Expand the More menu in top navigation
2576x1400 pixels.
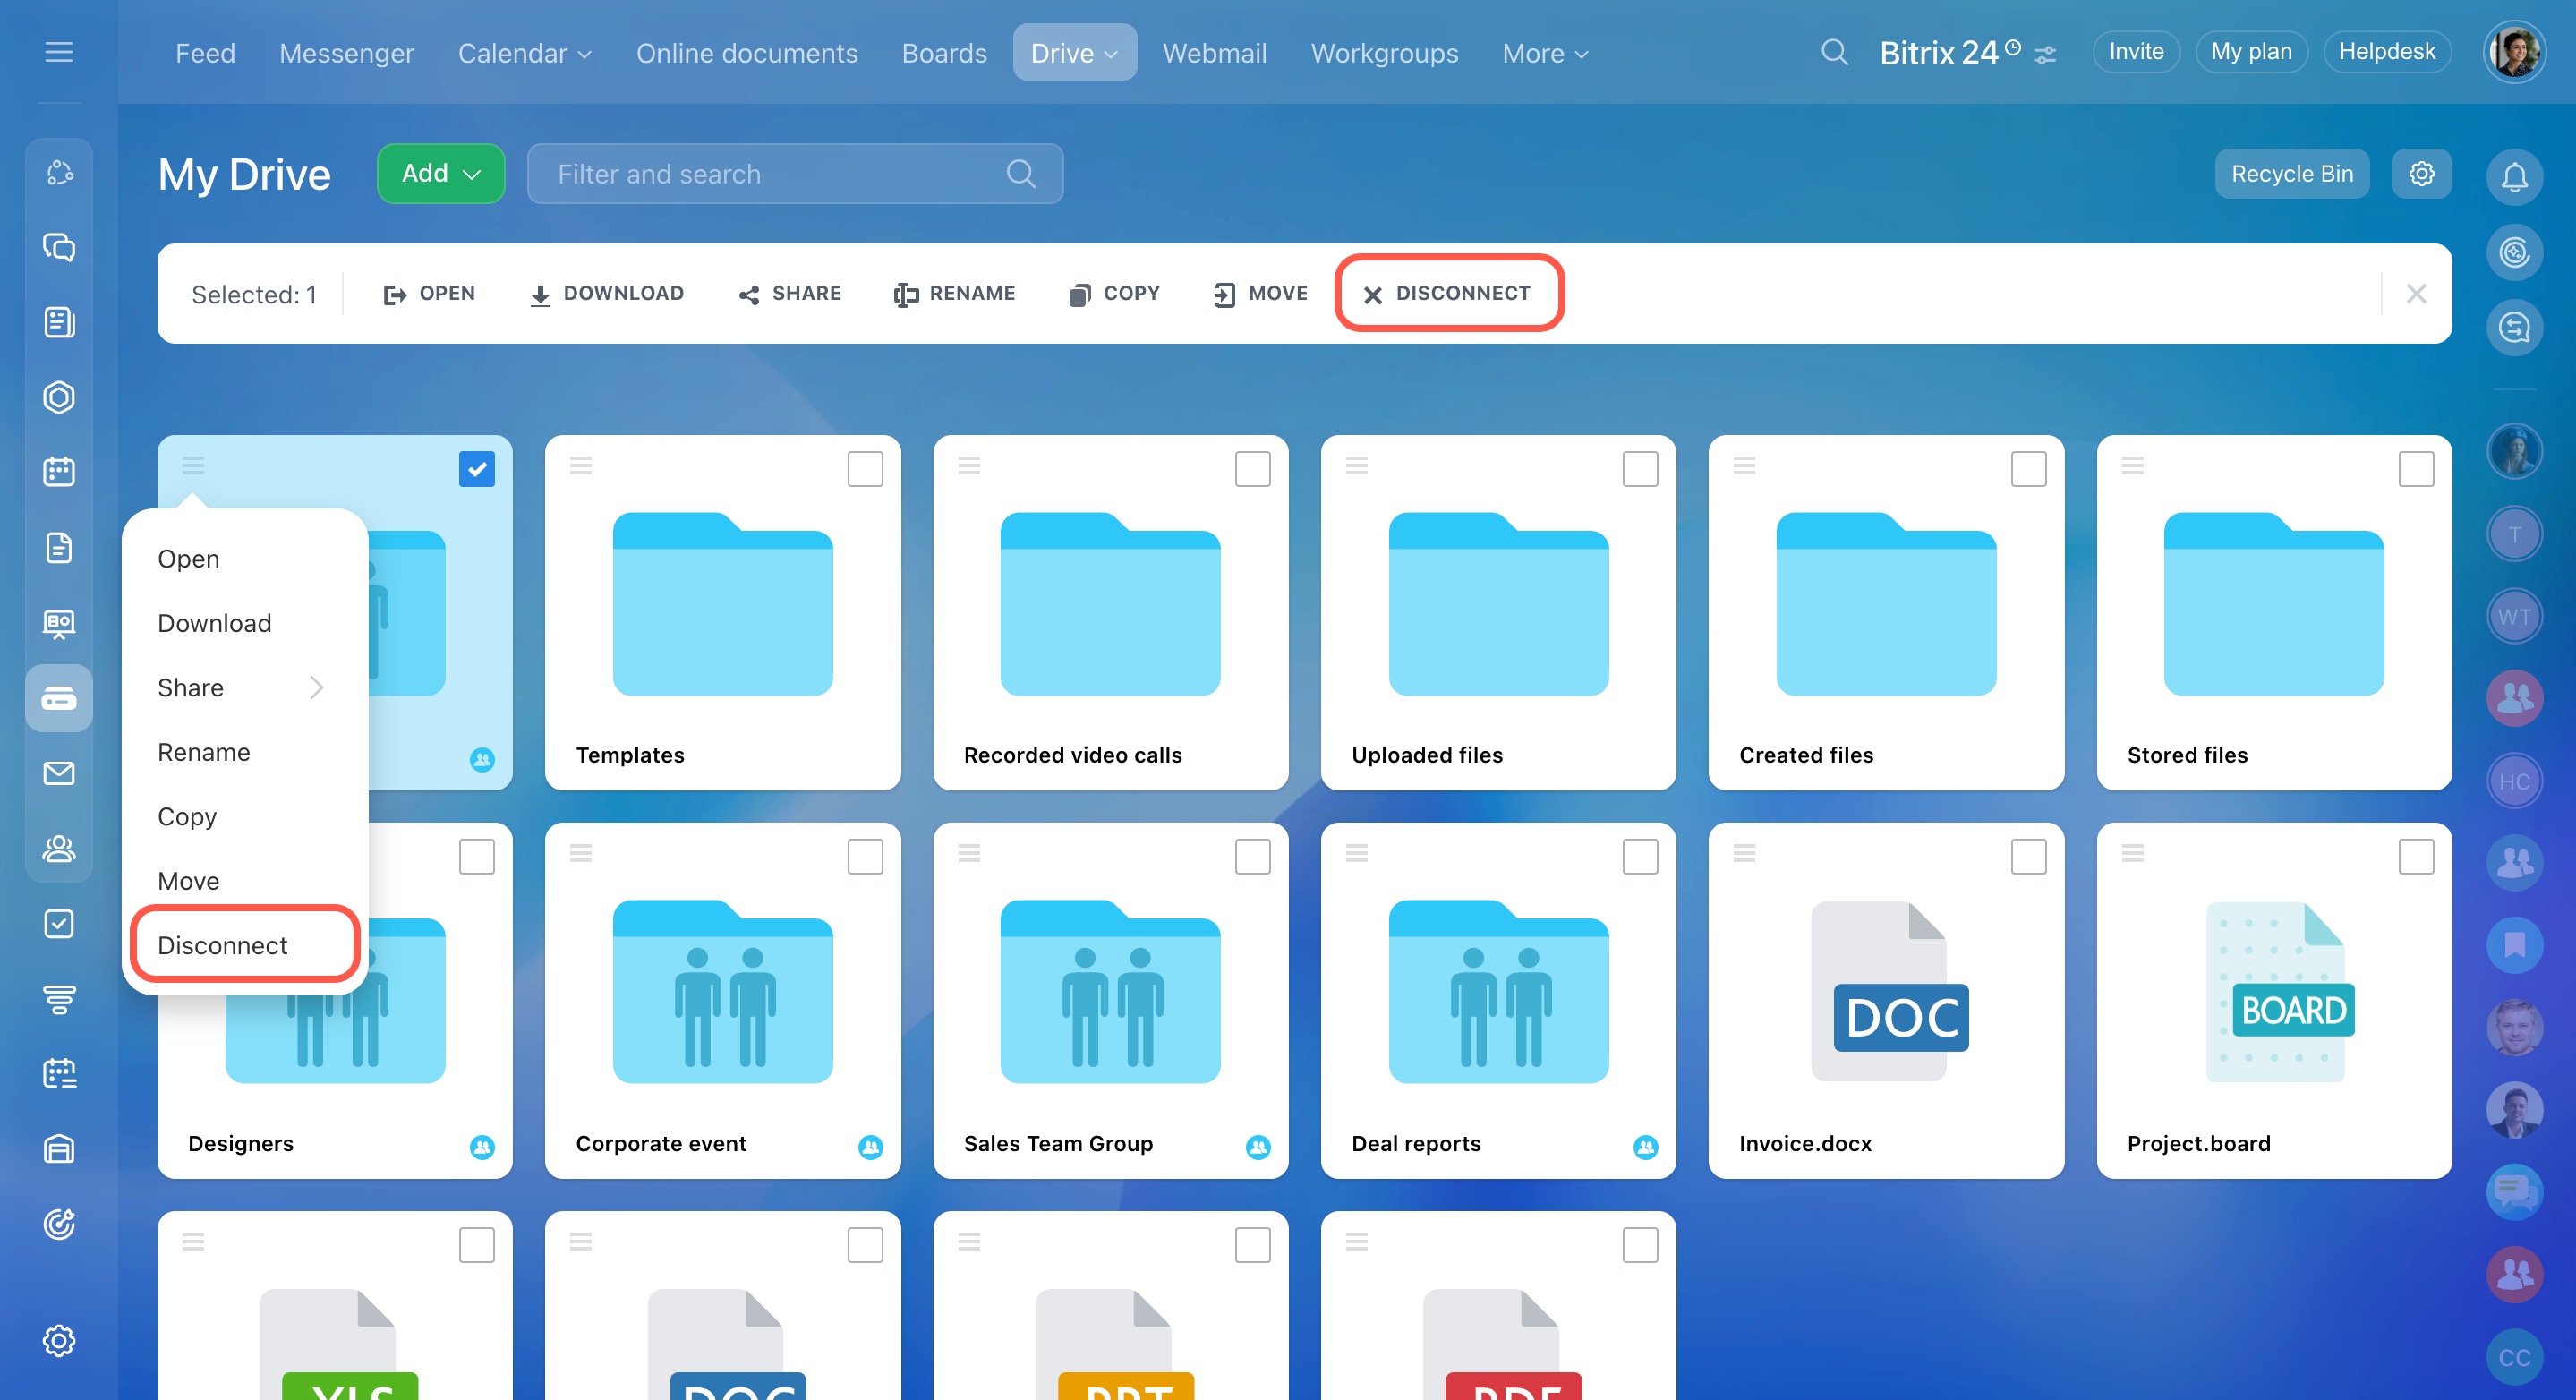point(1544,54)
